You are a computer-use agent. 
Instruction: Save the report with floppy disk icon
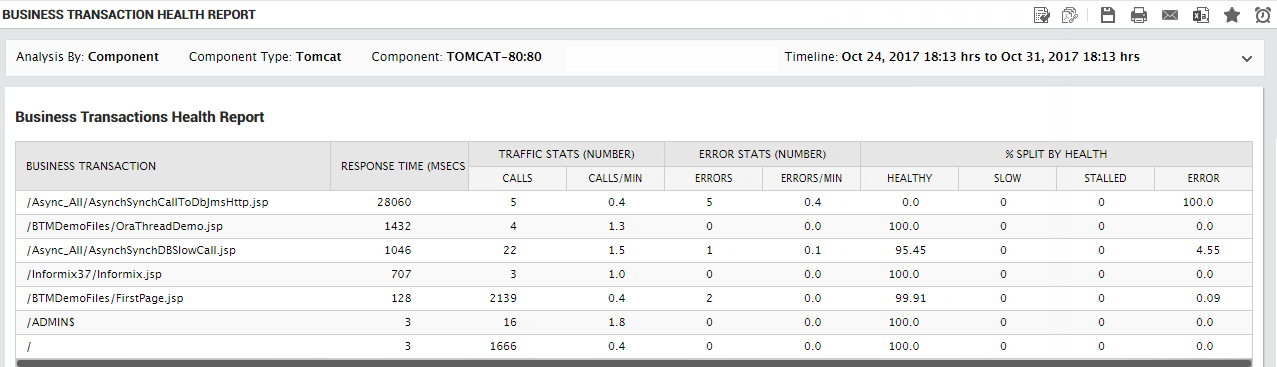pyautogui.click(x=1108, y=15)
